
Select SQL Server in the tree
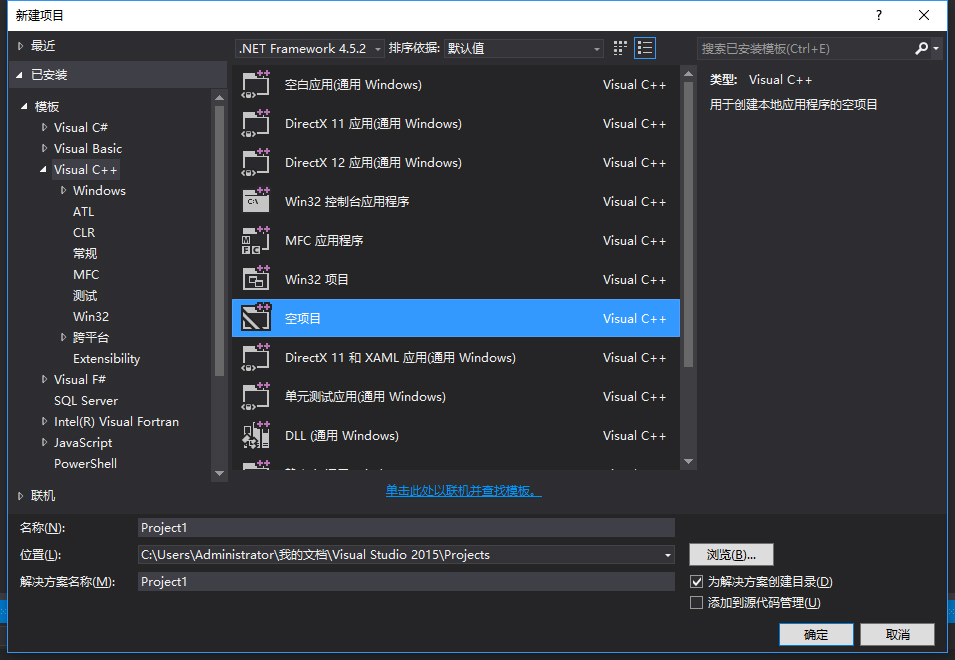tap(86, 401)
